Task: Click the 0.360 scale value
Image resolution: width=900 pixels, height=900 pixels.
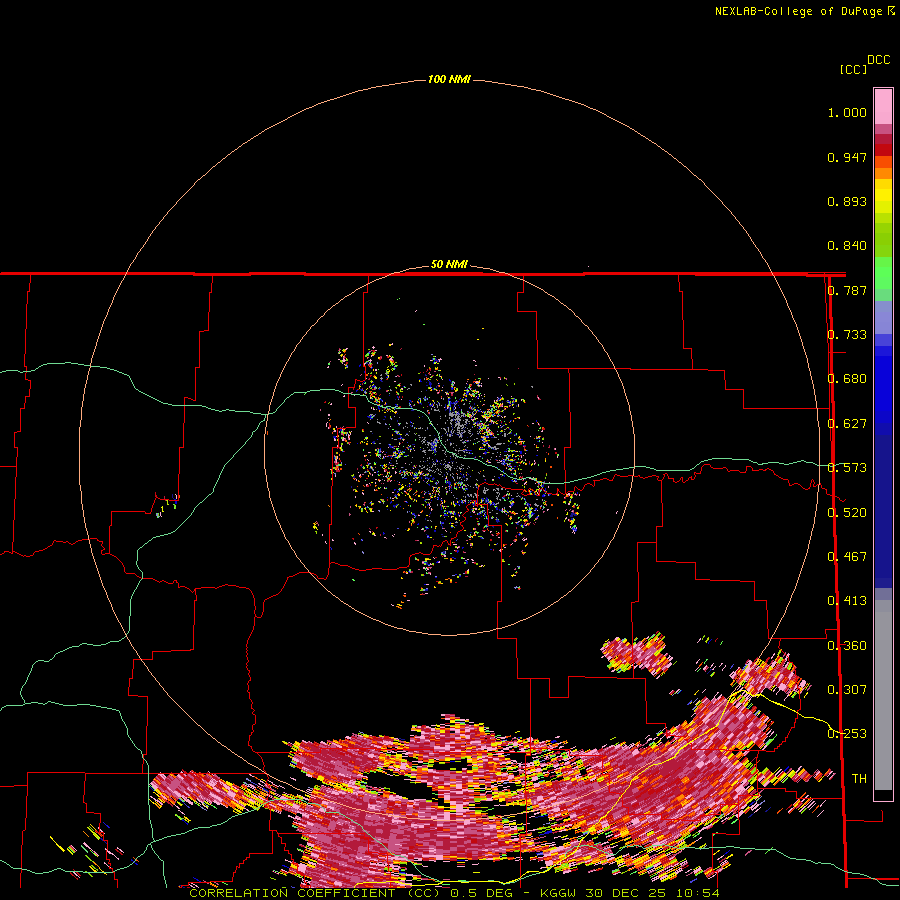Action: click(x=847, y=646)
